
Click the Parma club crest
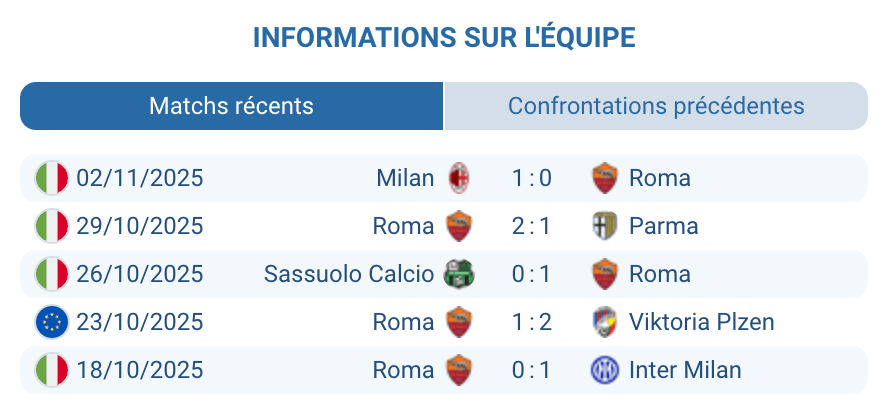pyautogui.click(x=604, y=226)
